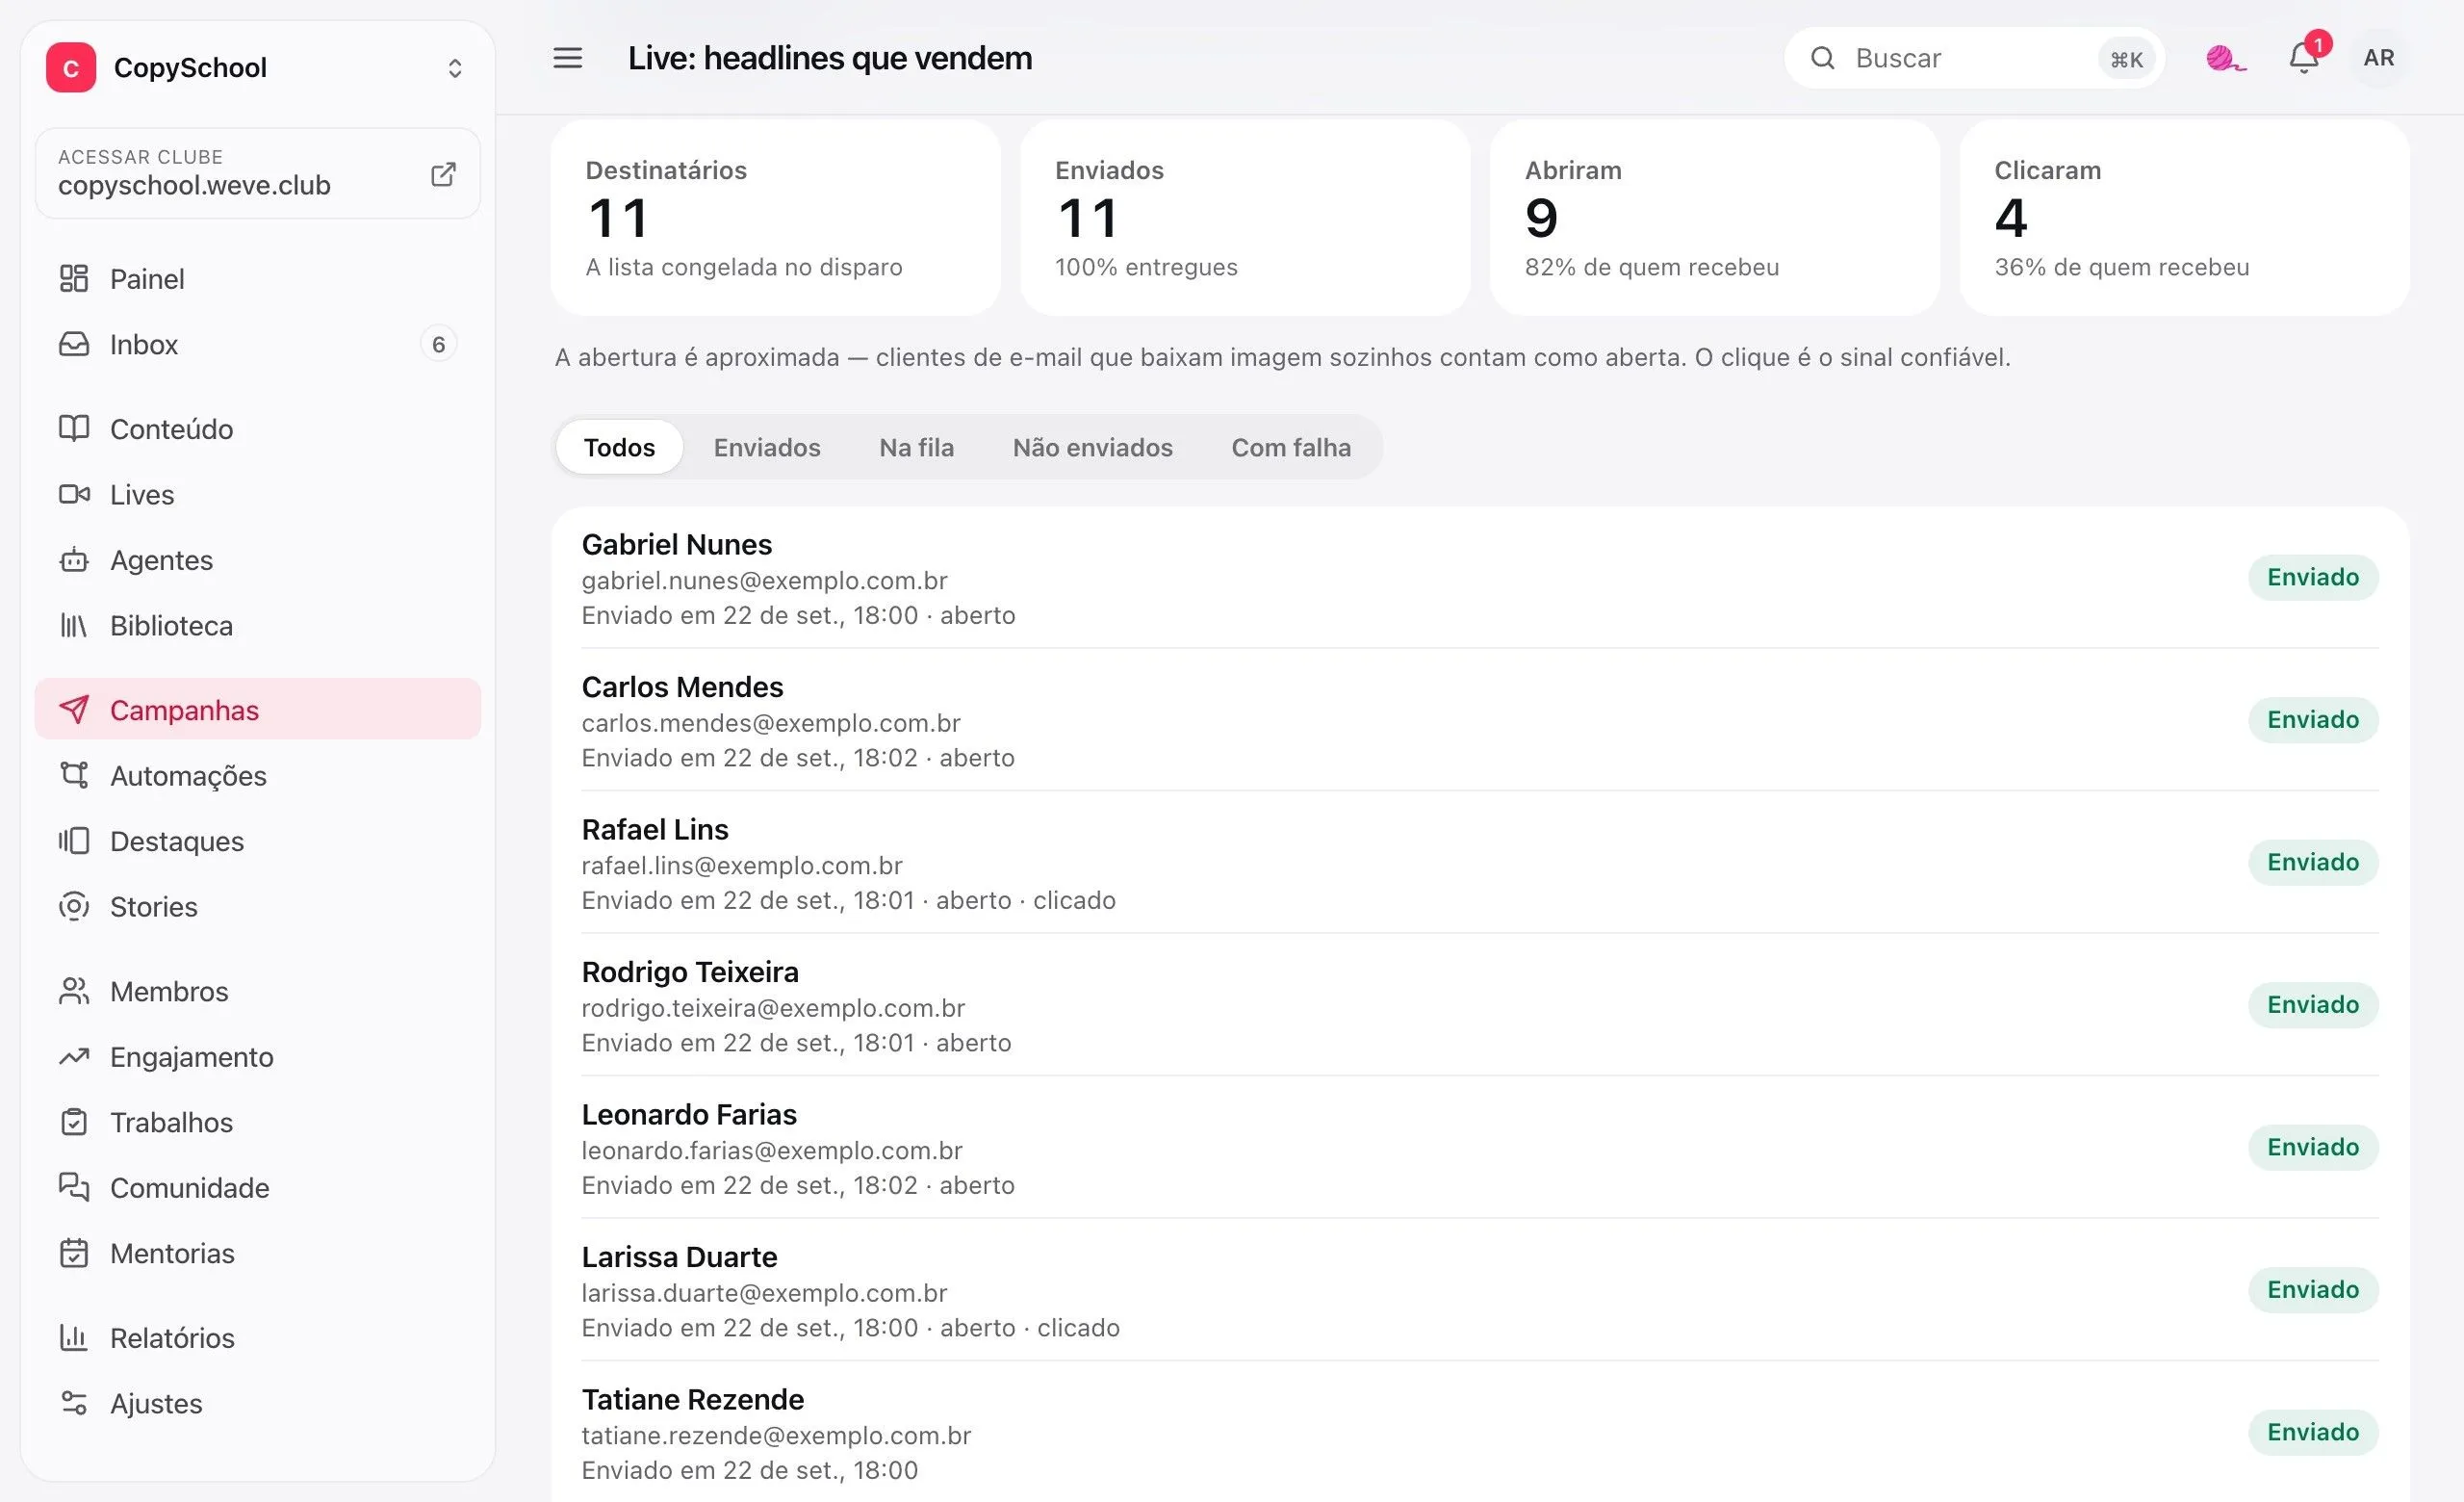
Task: Switch to the Enviados tab
Action: [767, 447]
